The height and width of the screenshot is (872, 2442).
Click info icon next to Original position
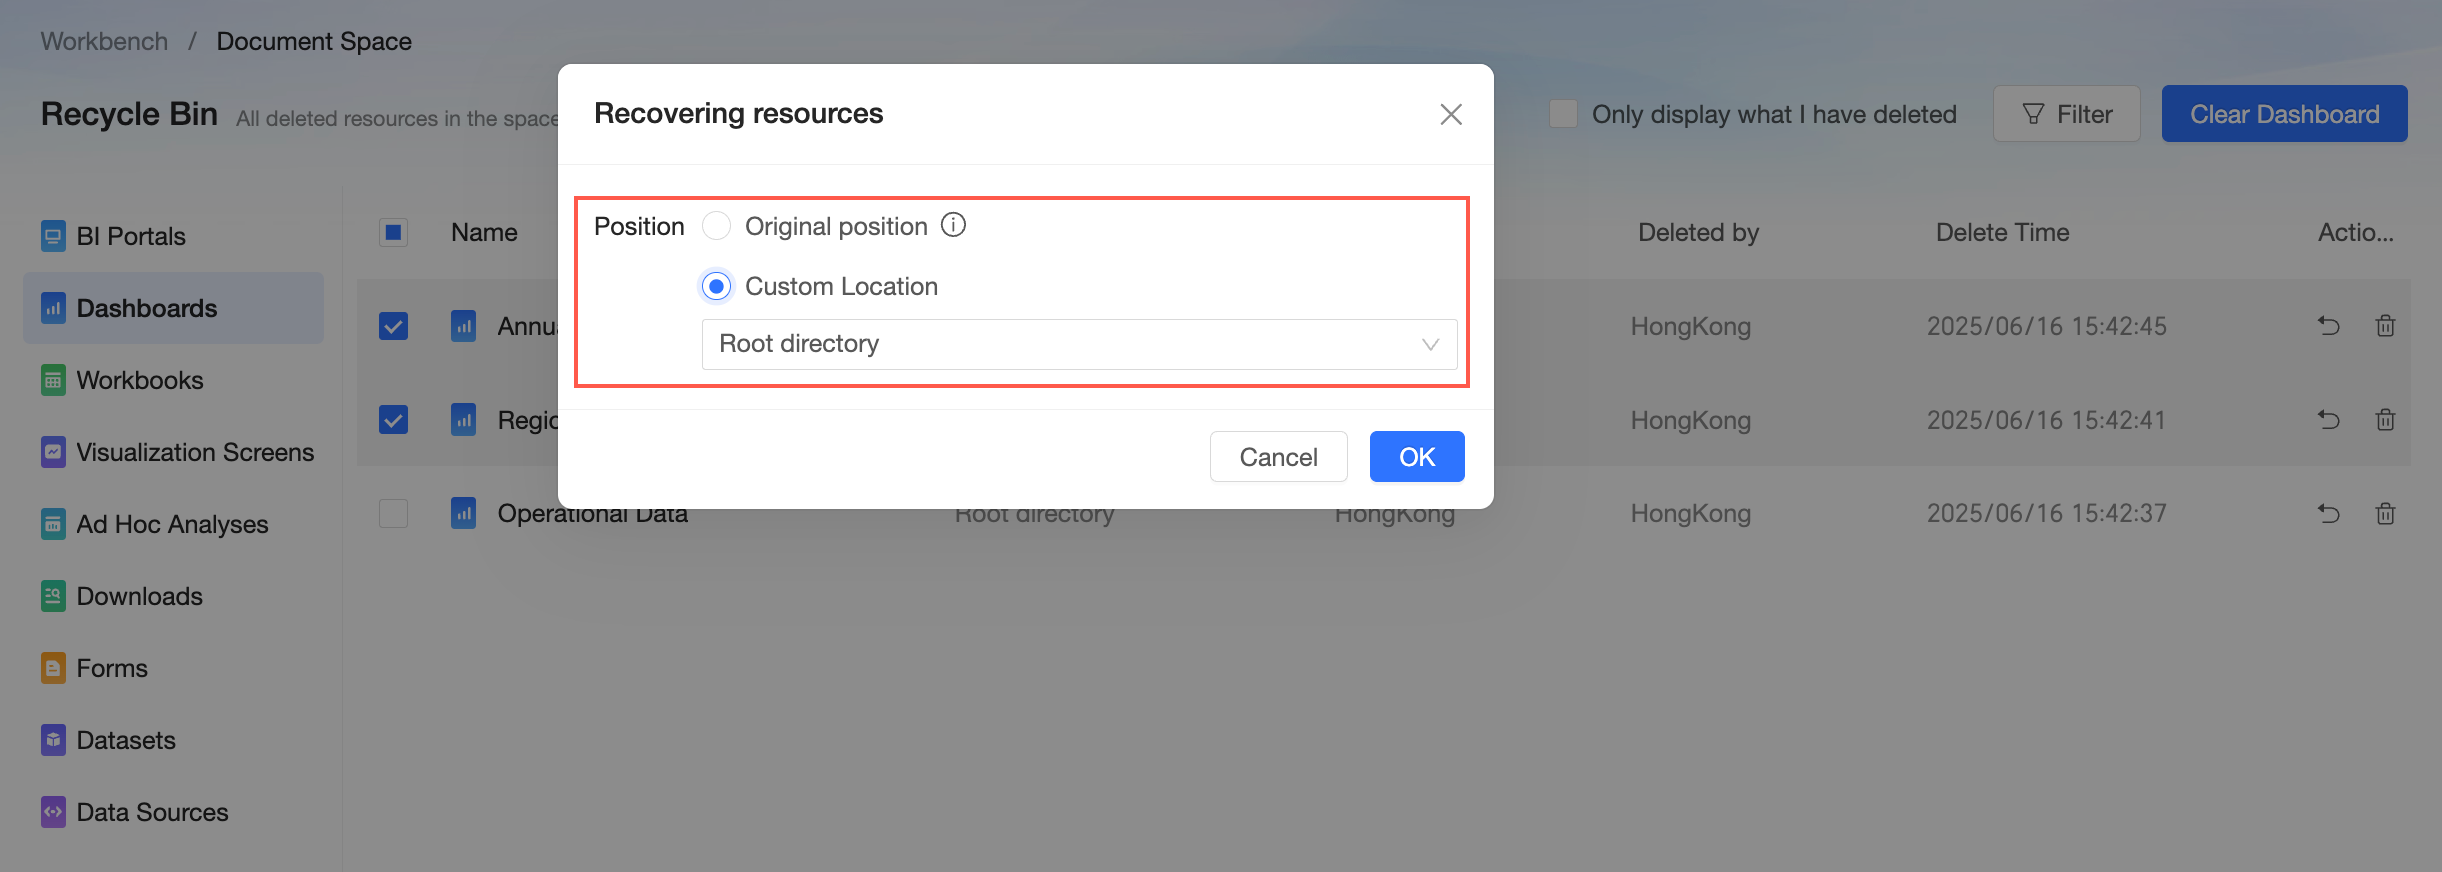954,225
